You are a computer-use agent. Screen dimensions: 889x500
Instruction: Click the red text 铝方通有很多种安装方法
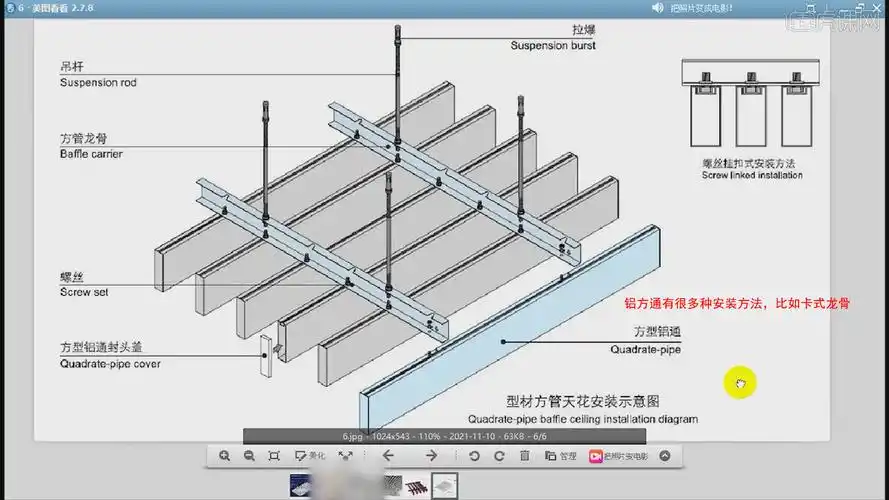(x=693, y=304)
